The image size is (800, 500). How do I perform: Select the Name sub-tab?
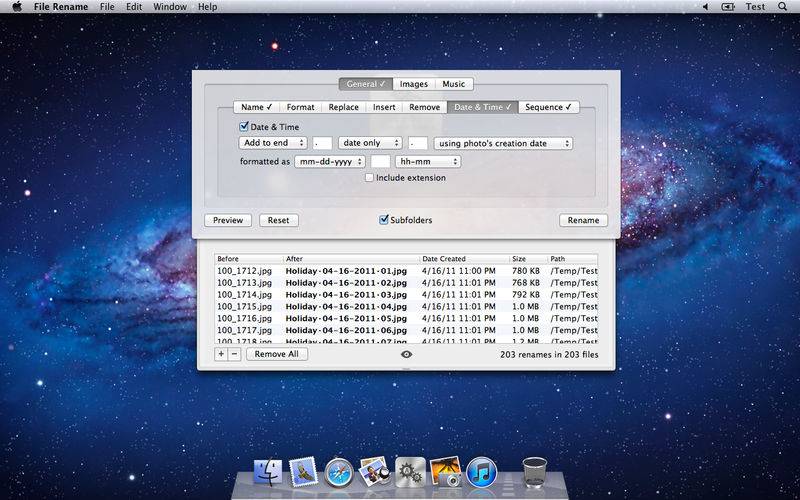click(x=257, y=107)
